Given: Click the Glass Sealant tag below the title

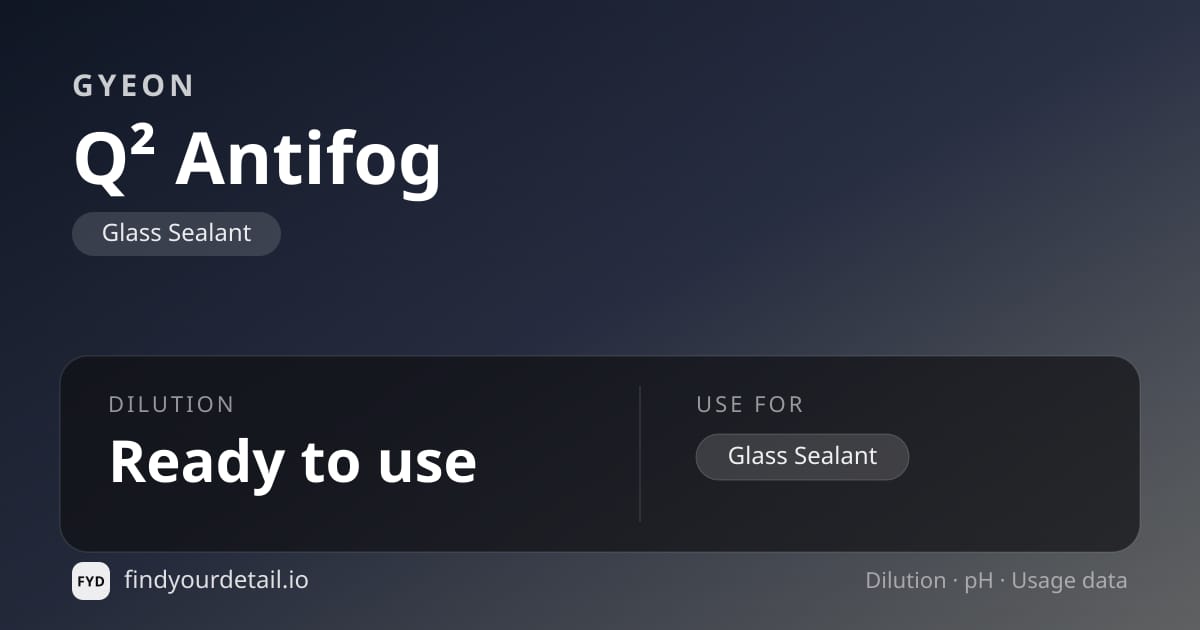Looking at the screenshot, I should [x=176, y=234].
